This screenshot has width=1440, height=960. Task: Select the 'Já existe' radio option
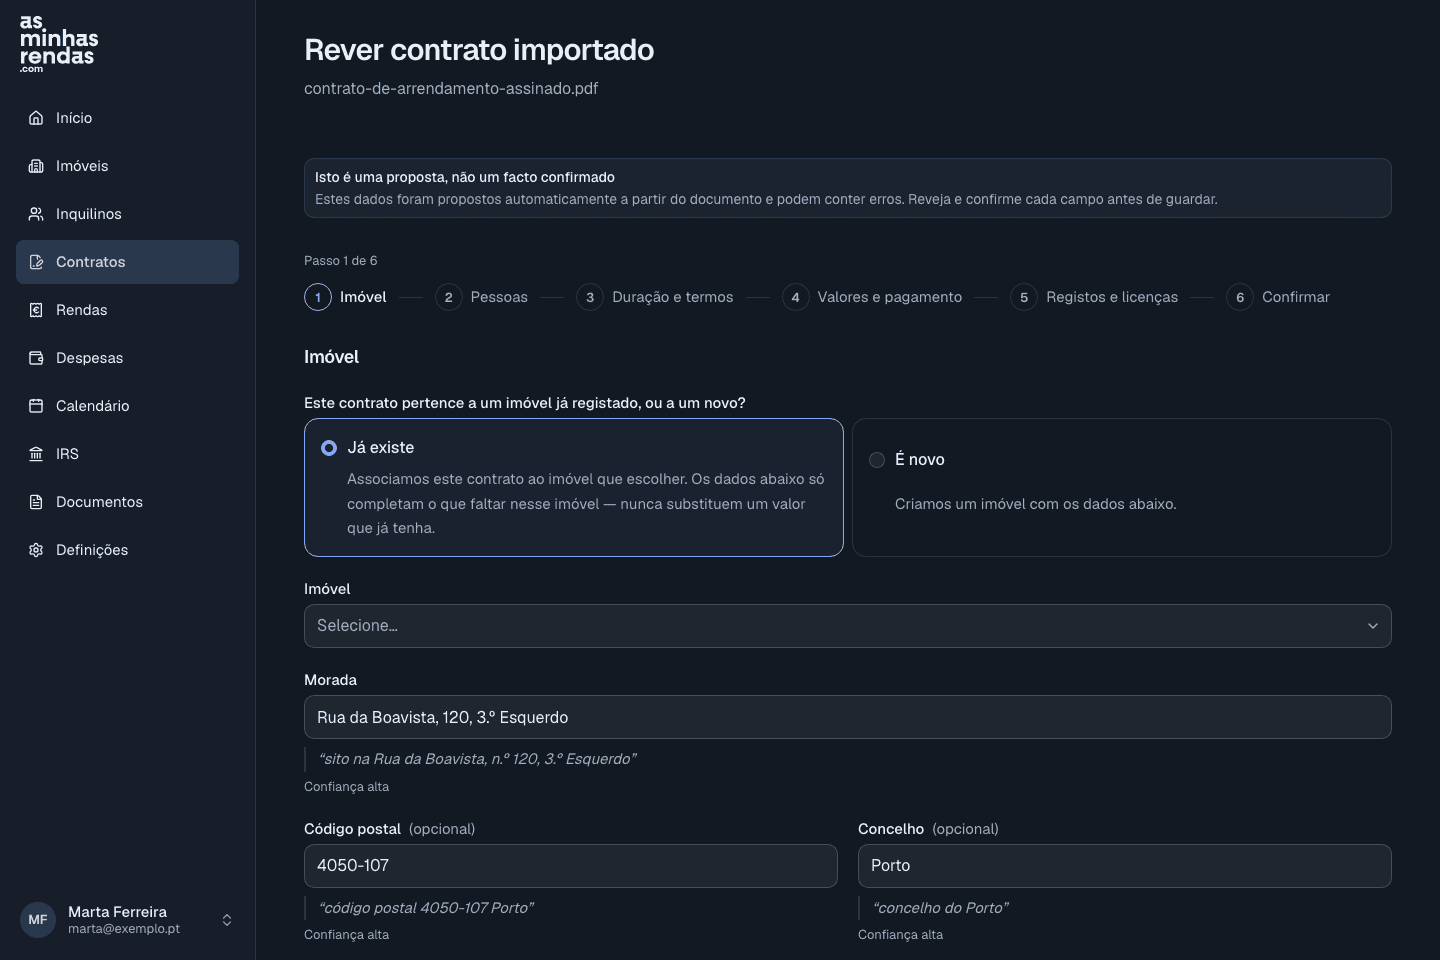click(x=329, y=448)
